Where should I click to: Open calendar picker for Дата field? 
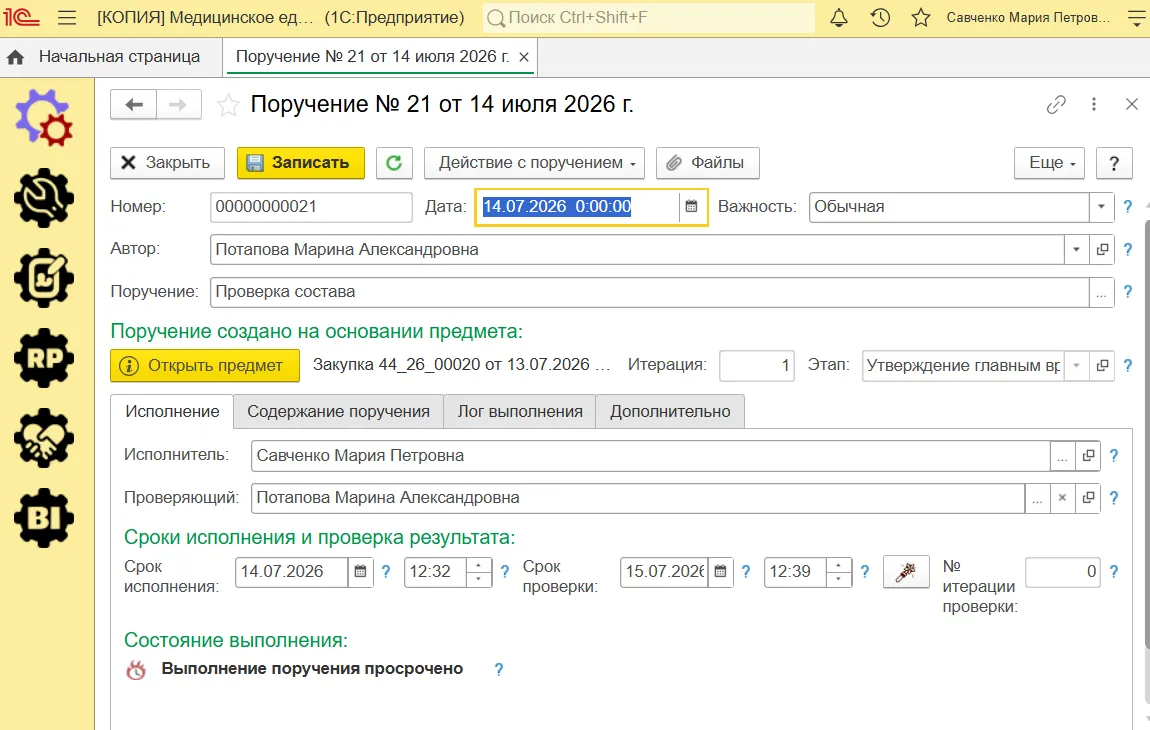pyautogui.click(x=691, y=207)
